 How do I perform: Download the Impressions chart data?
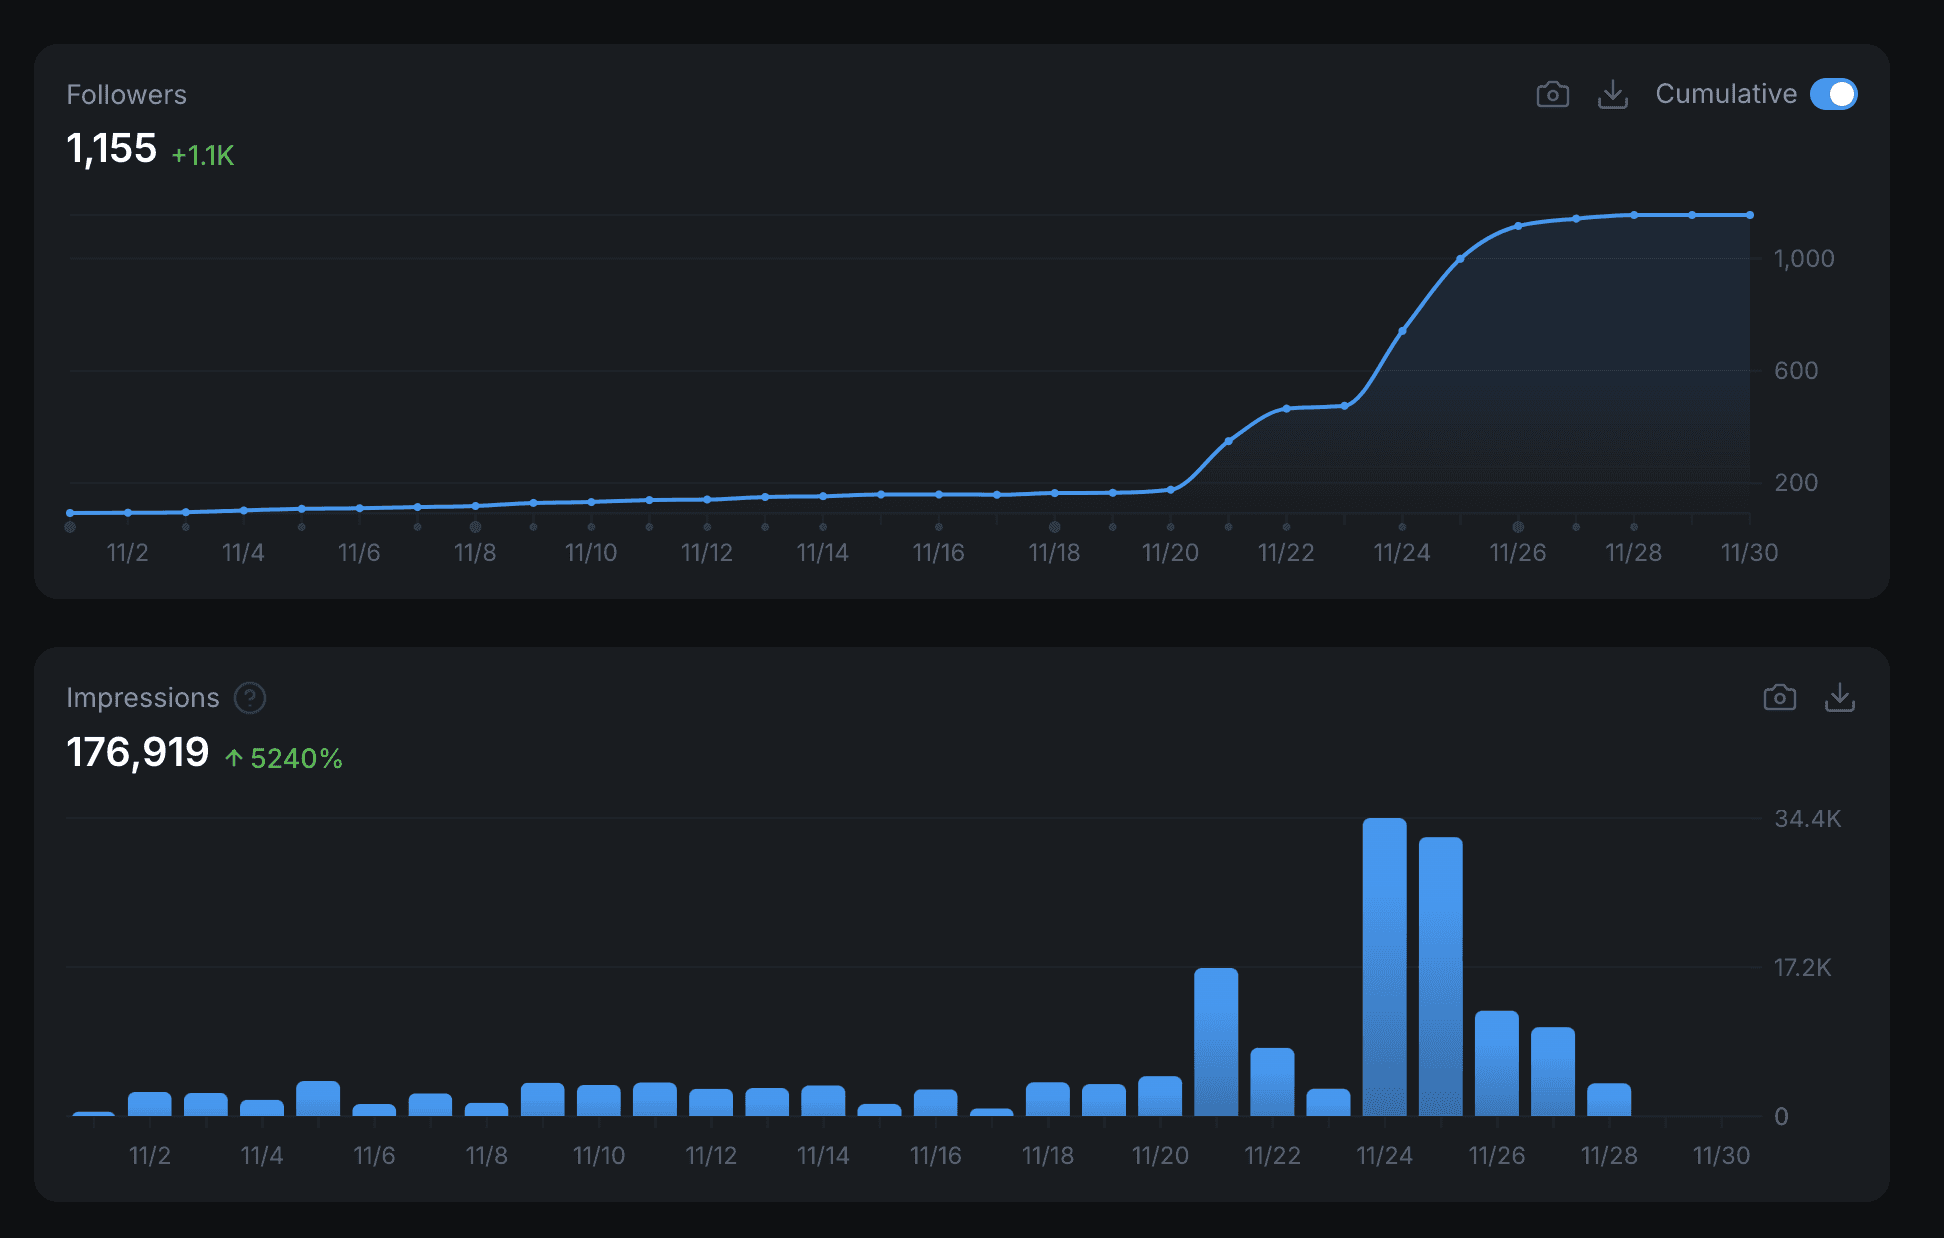1839,697
